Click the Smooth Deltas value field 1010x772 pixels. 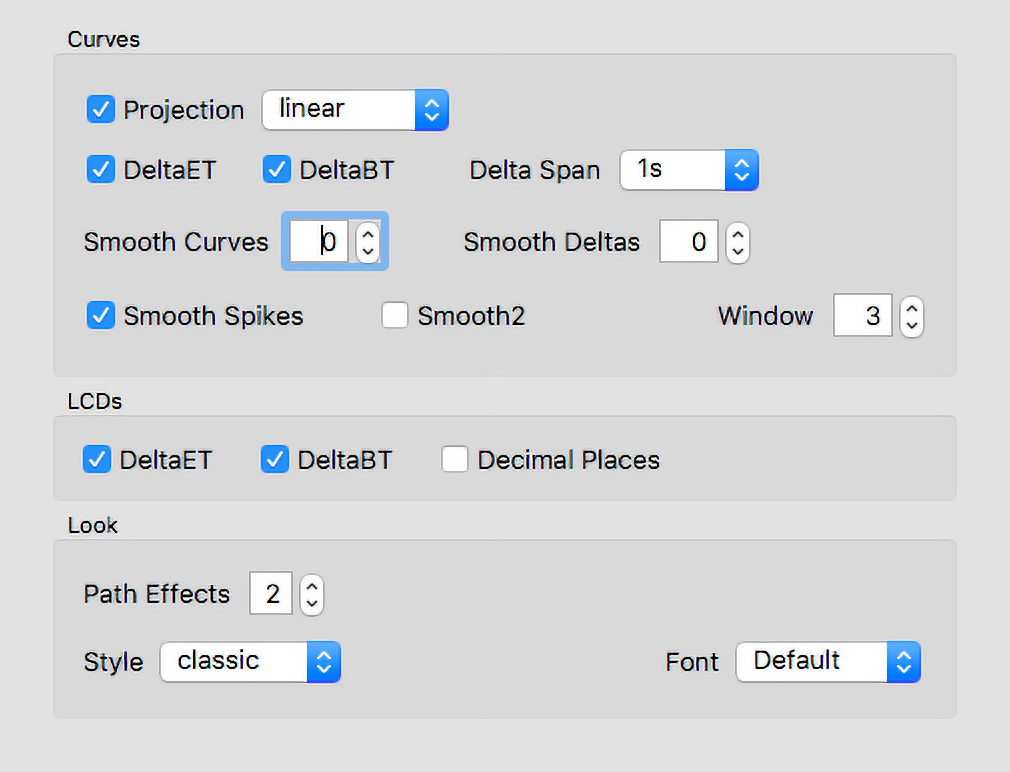coord(689,241)
